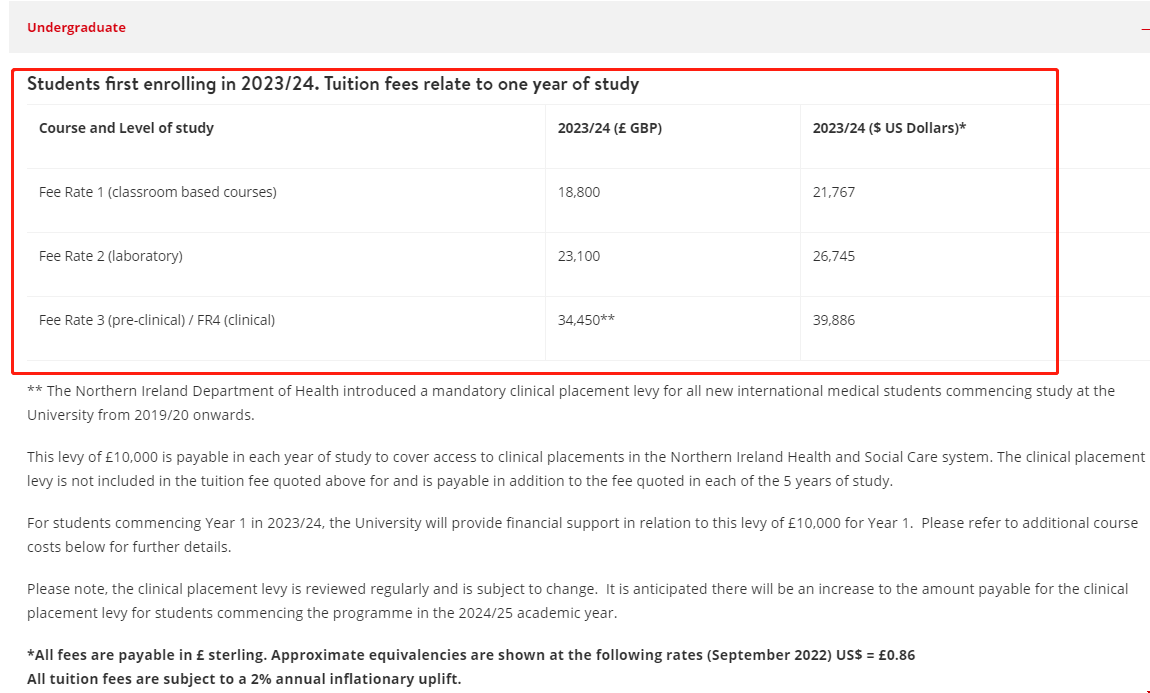
Task: Select the '2023/24 (£ GBP)' column header
Action: pos(610,128)
